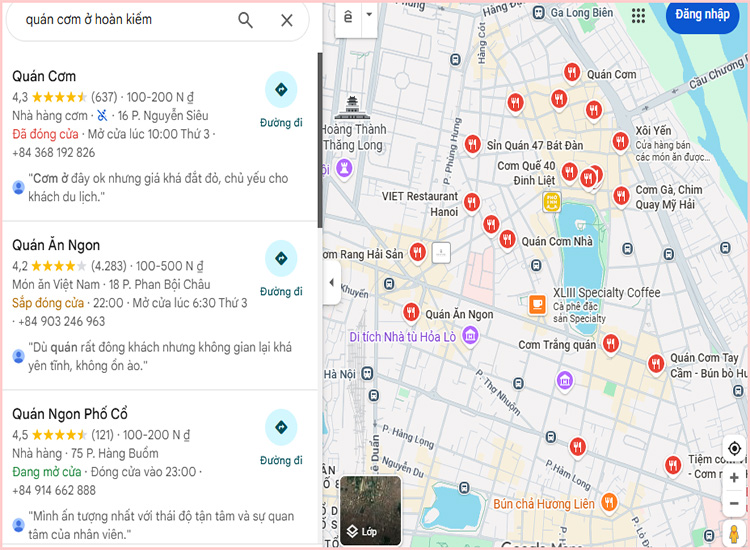Select the Cơm Rang Hải Sản pin
This screenshot has width=750, height=550.
point(418,252)
